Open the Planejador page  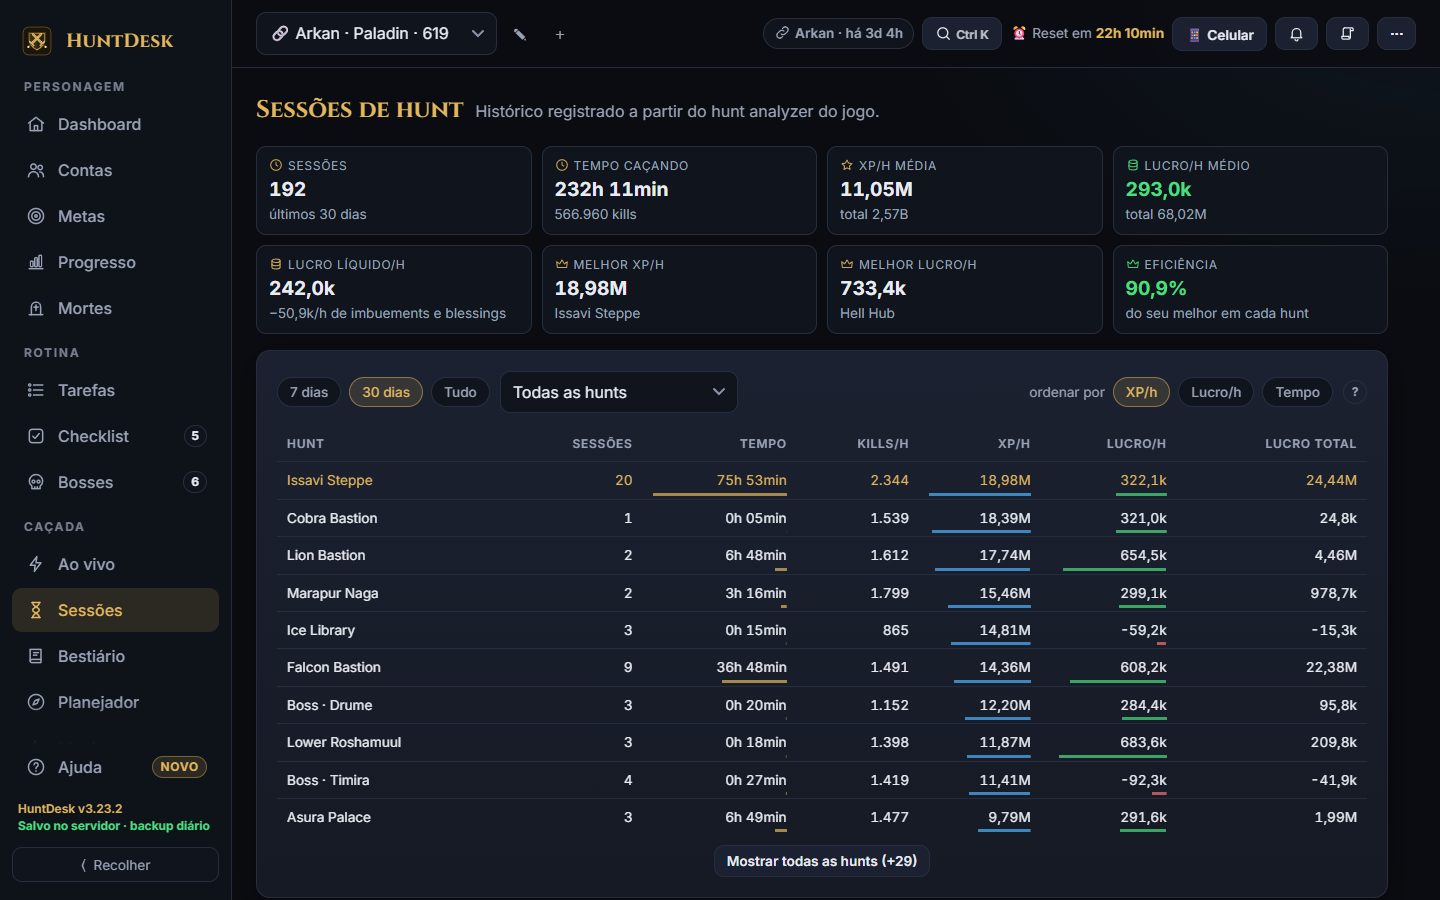(115, 702)
